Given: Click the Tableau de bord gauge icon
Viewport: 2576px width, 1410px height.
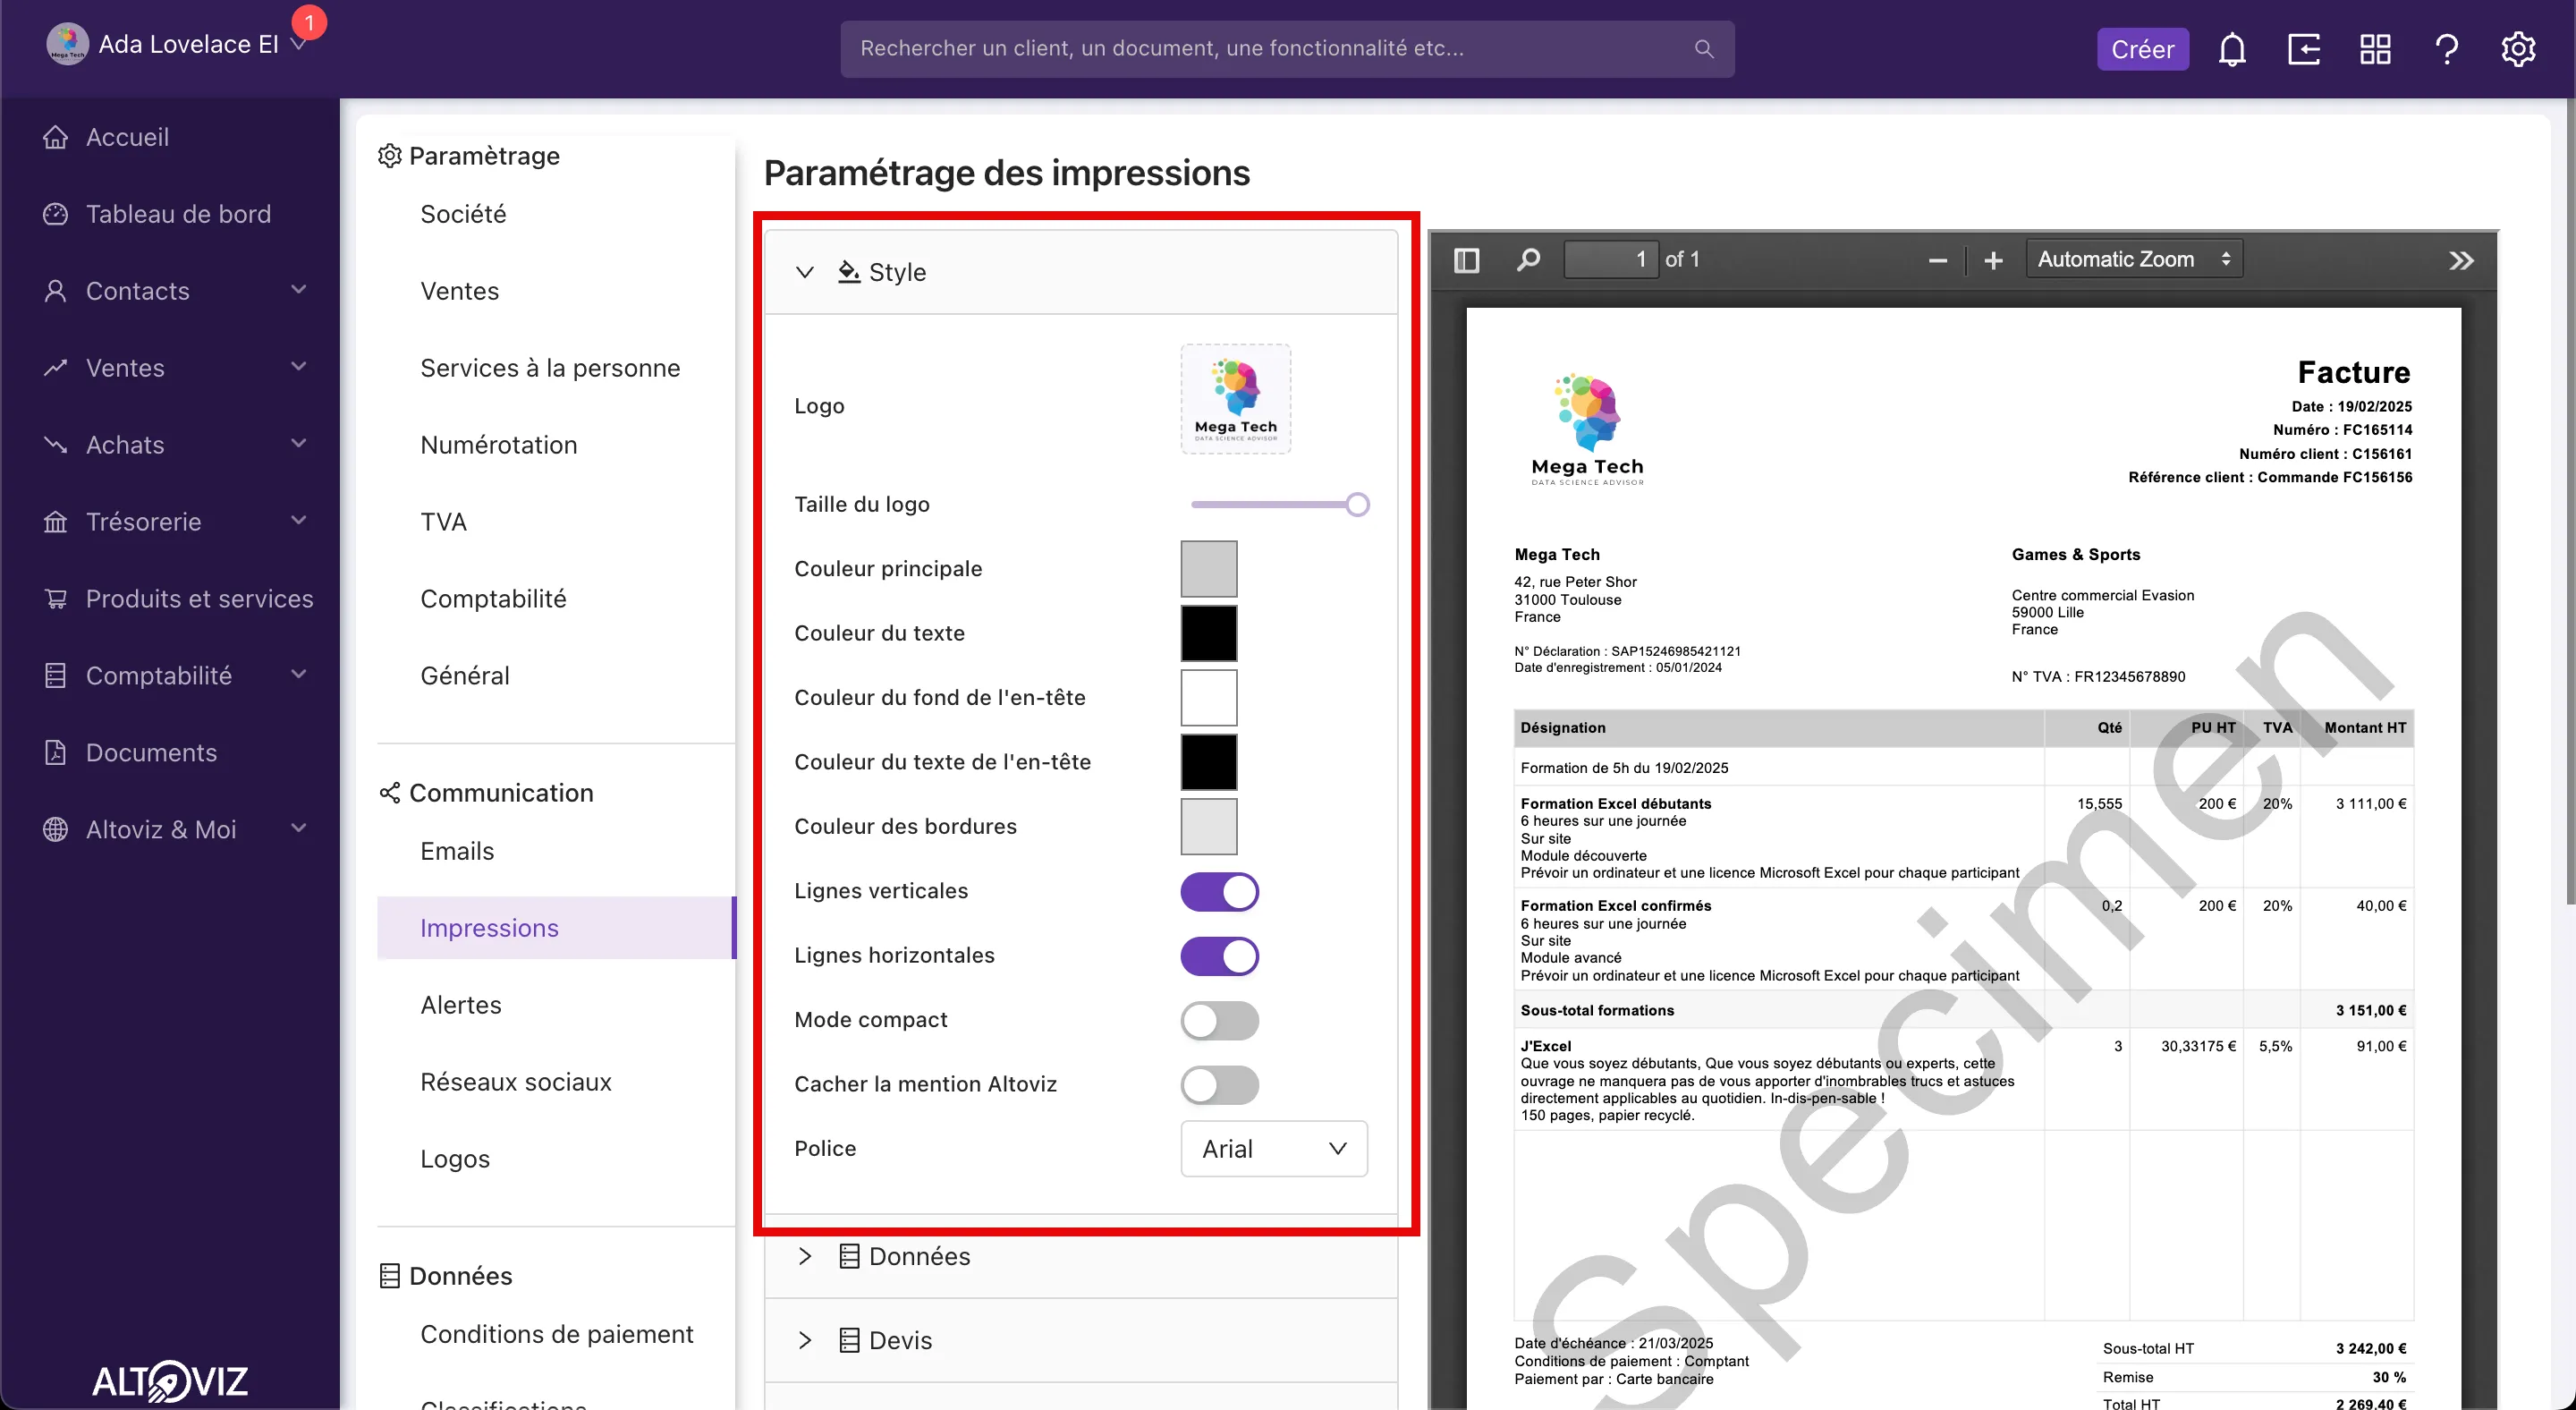Looking at the screenshot, I should coord(56,214).
